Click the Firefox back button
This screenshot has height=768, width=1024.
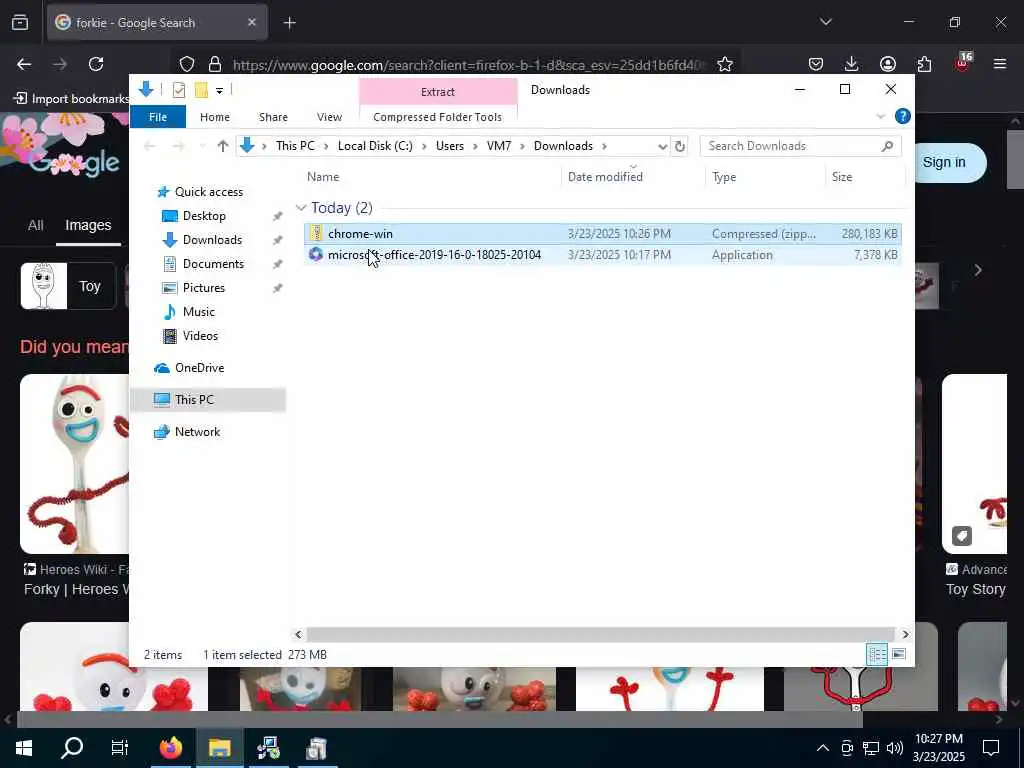(24, 64)
